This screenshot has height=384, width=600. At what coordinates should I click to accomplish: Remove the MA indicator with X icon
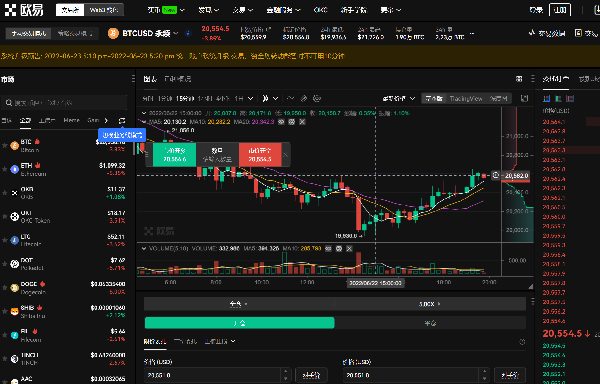[x=302, y=122]
